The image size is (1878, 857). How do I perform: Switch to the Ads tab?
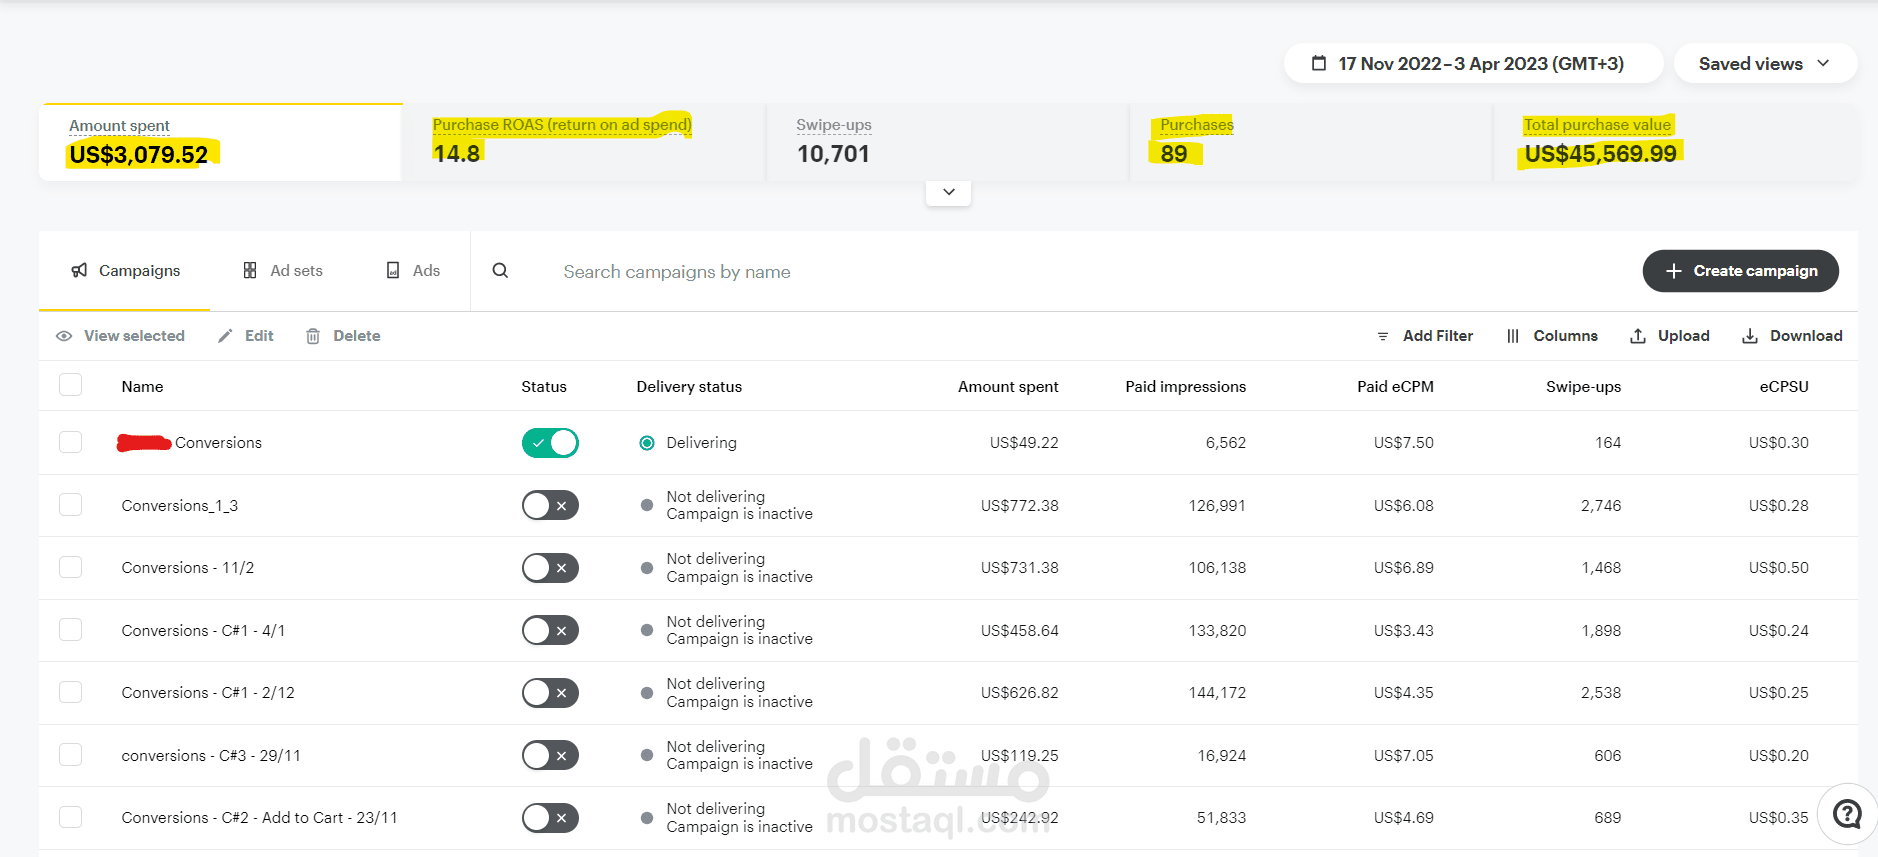point(413,271)
